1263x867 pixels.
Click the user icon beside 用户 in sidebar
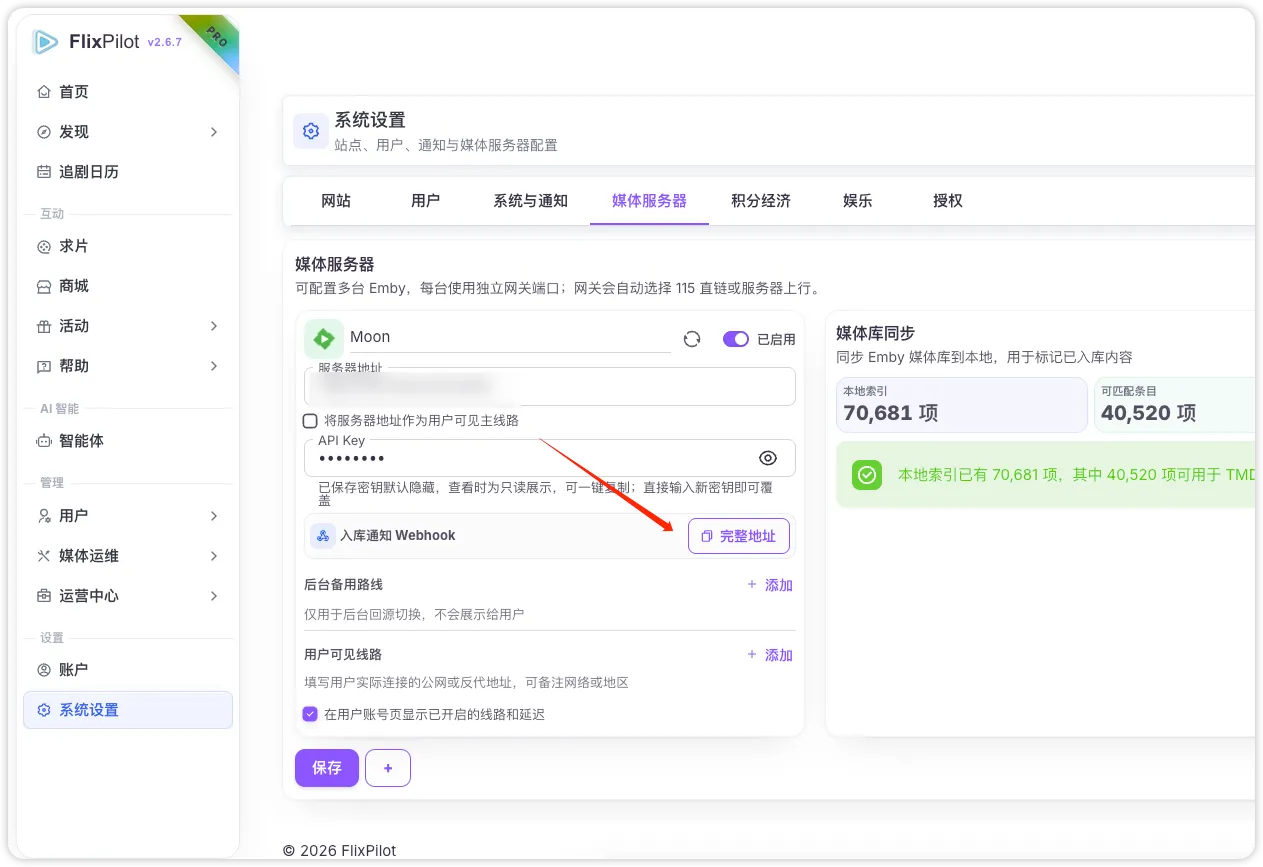coord(43,516)
